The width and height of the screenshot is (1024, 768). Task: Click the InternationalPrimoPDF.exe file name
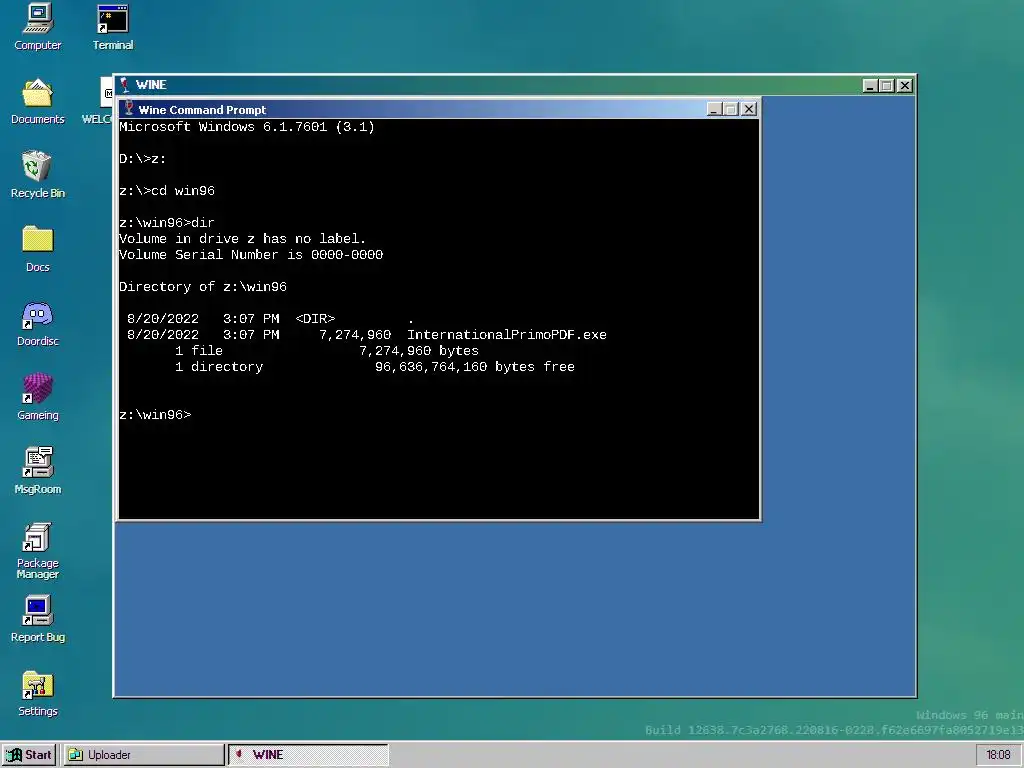(507, 335)
